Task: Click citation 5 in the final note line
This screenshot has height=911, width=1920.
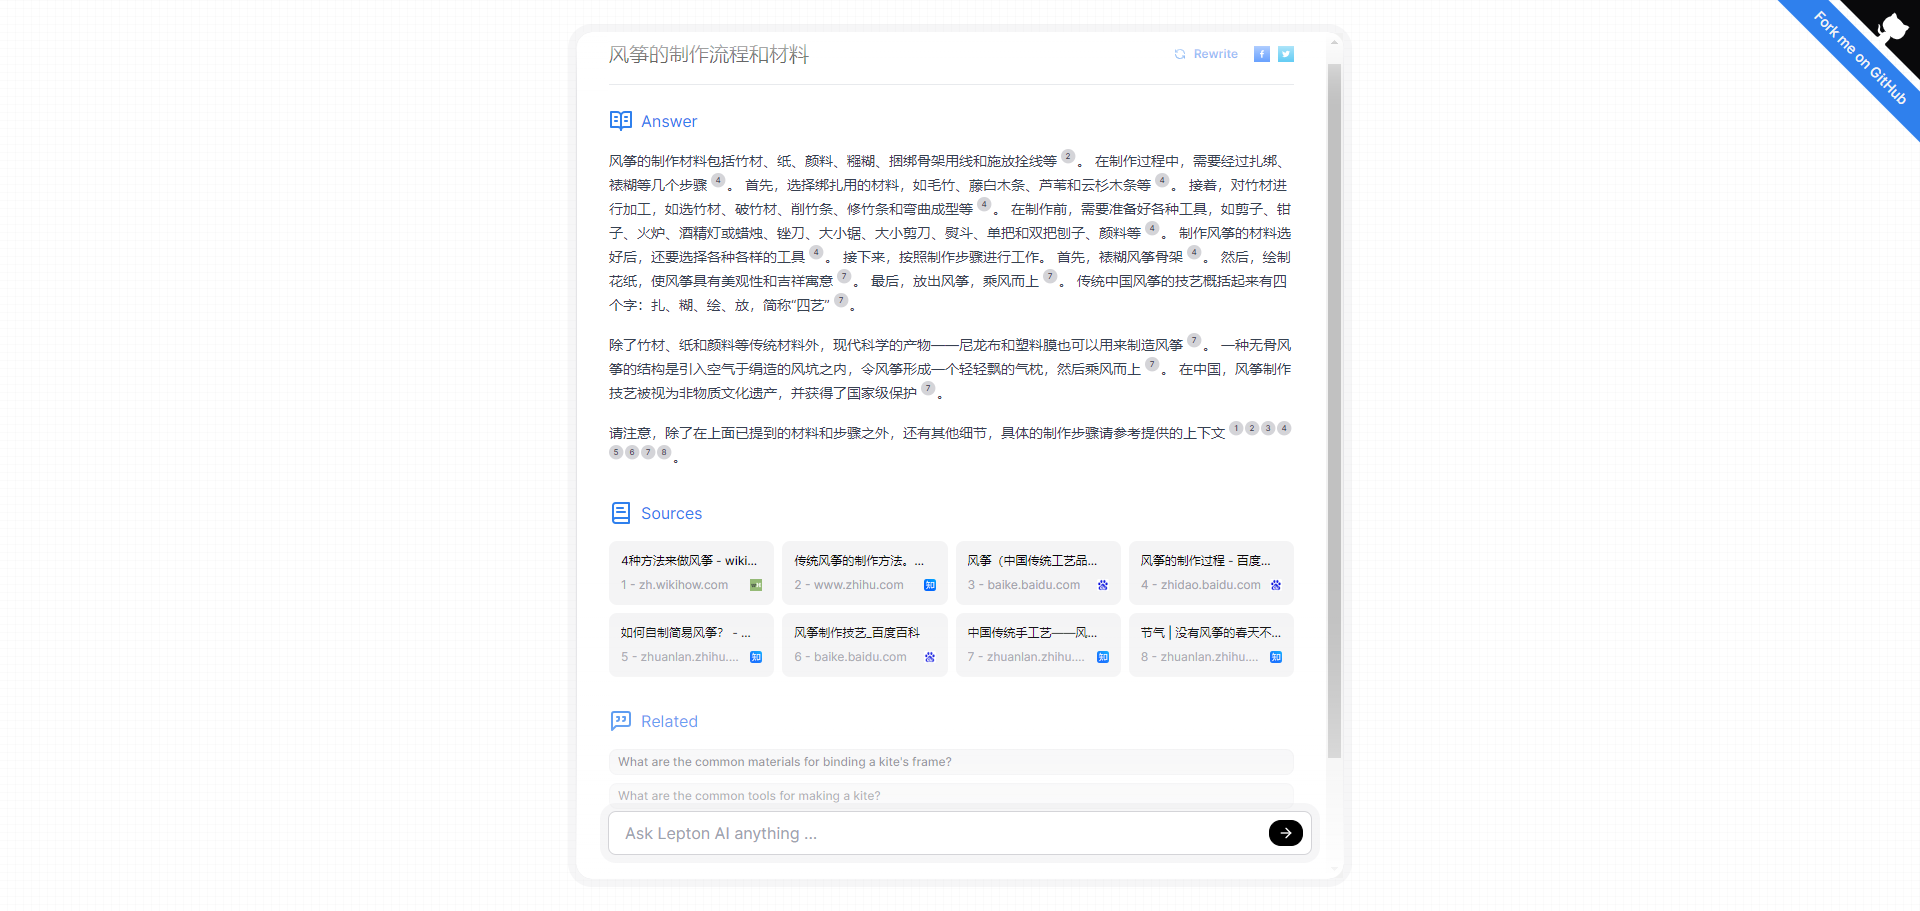Action: pyautogui.click(x=616, y=452)
